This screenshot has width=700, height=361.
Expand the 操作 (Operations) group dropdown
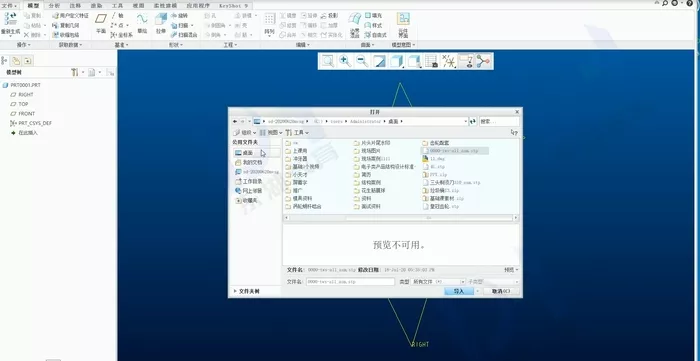24,45
